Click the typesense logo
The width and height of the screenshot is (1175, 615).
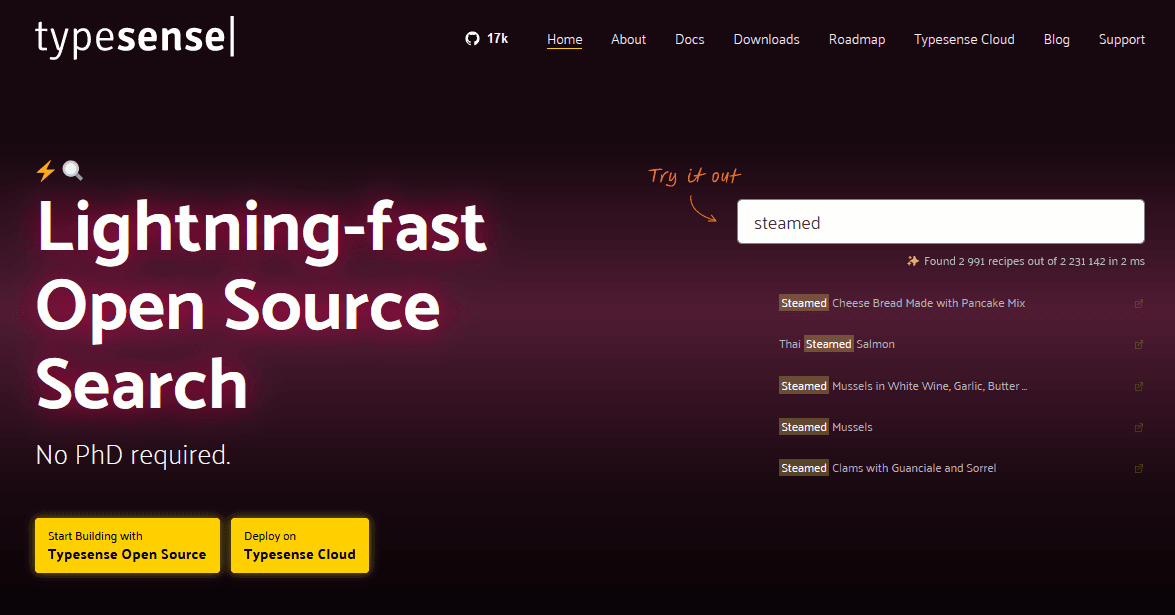click(x=135, y=38)
